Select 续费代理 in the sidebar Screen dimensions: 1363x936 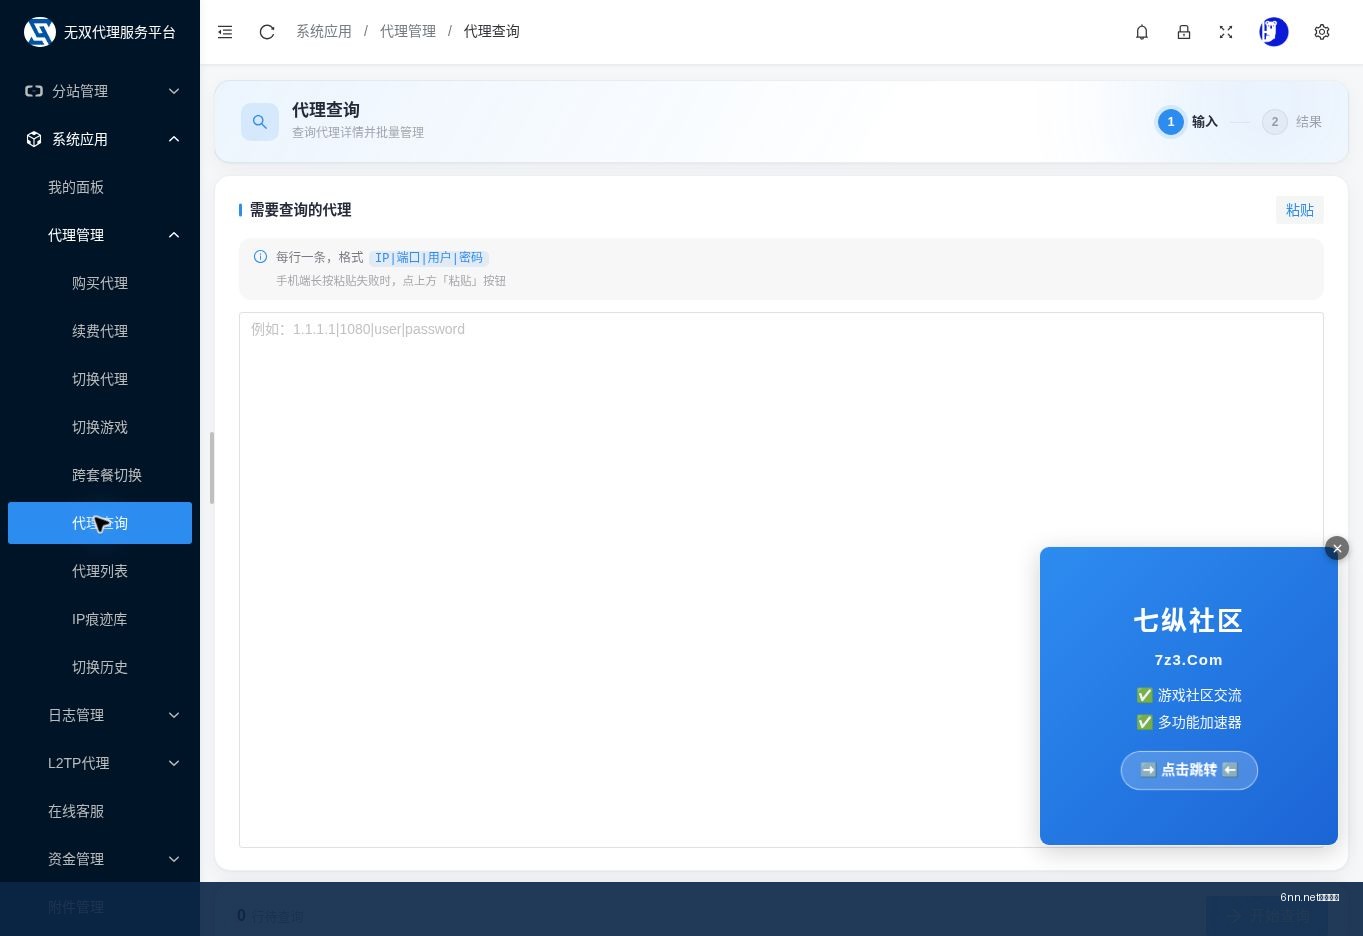(100, 331)
